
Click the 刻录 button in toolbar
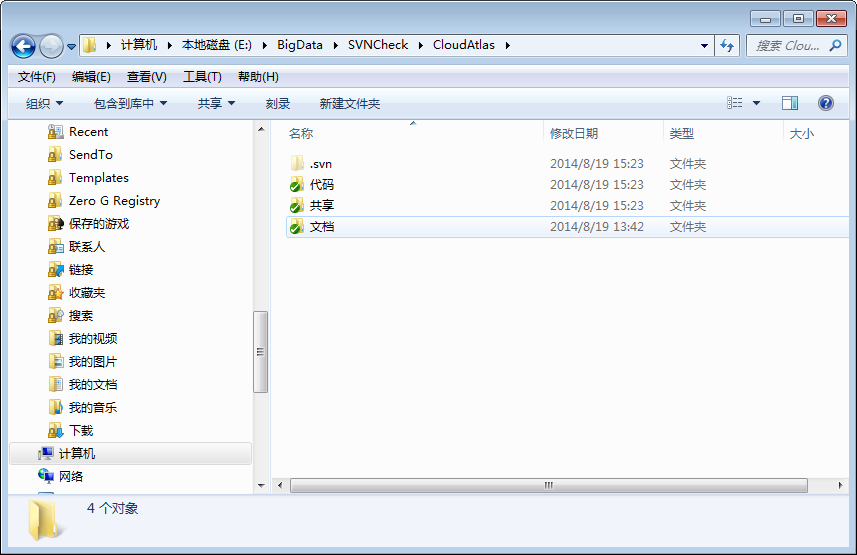(278, 104)
